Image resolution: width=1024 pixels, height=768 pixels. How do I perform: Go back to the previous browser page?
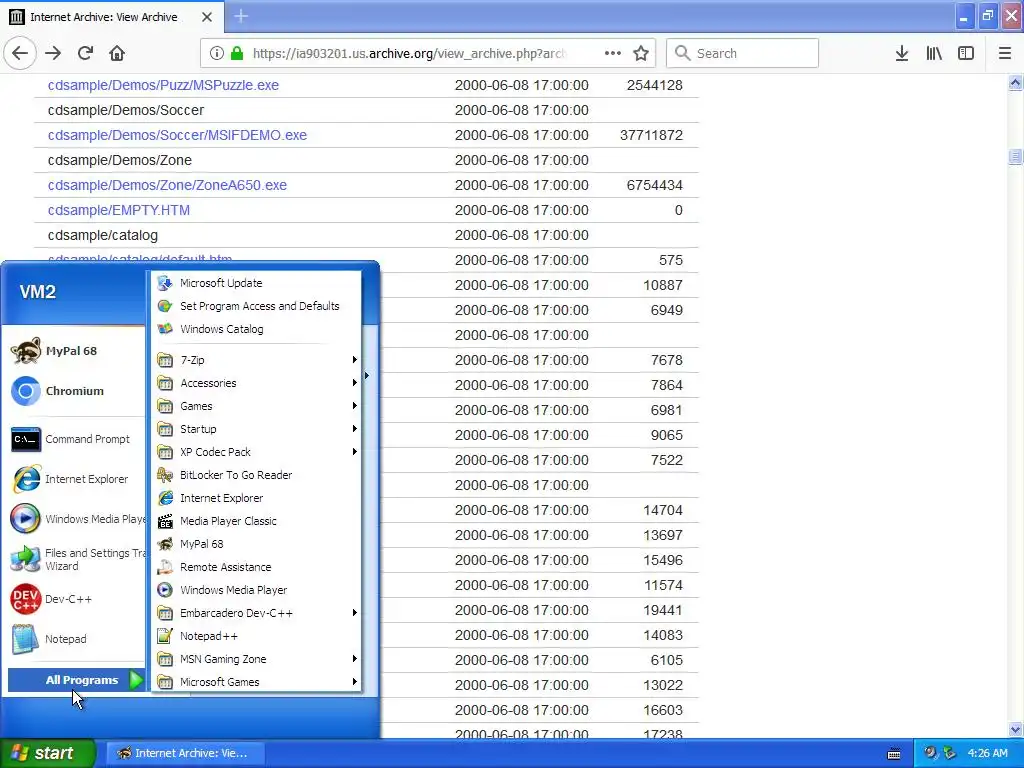[20, 53]
